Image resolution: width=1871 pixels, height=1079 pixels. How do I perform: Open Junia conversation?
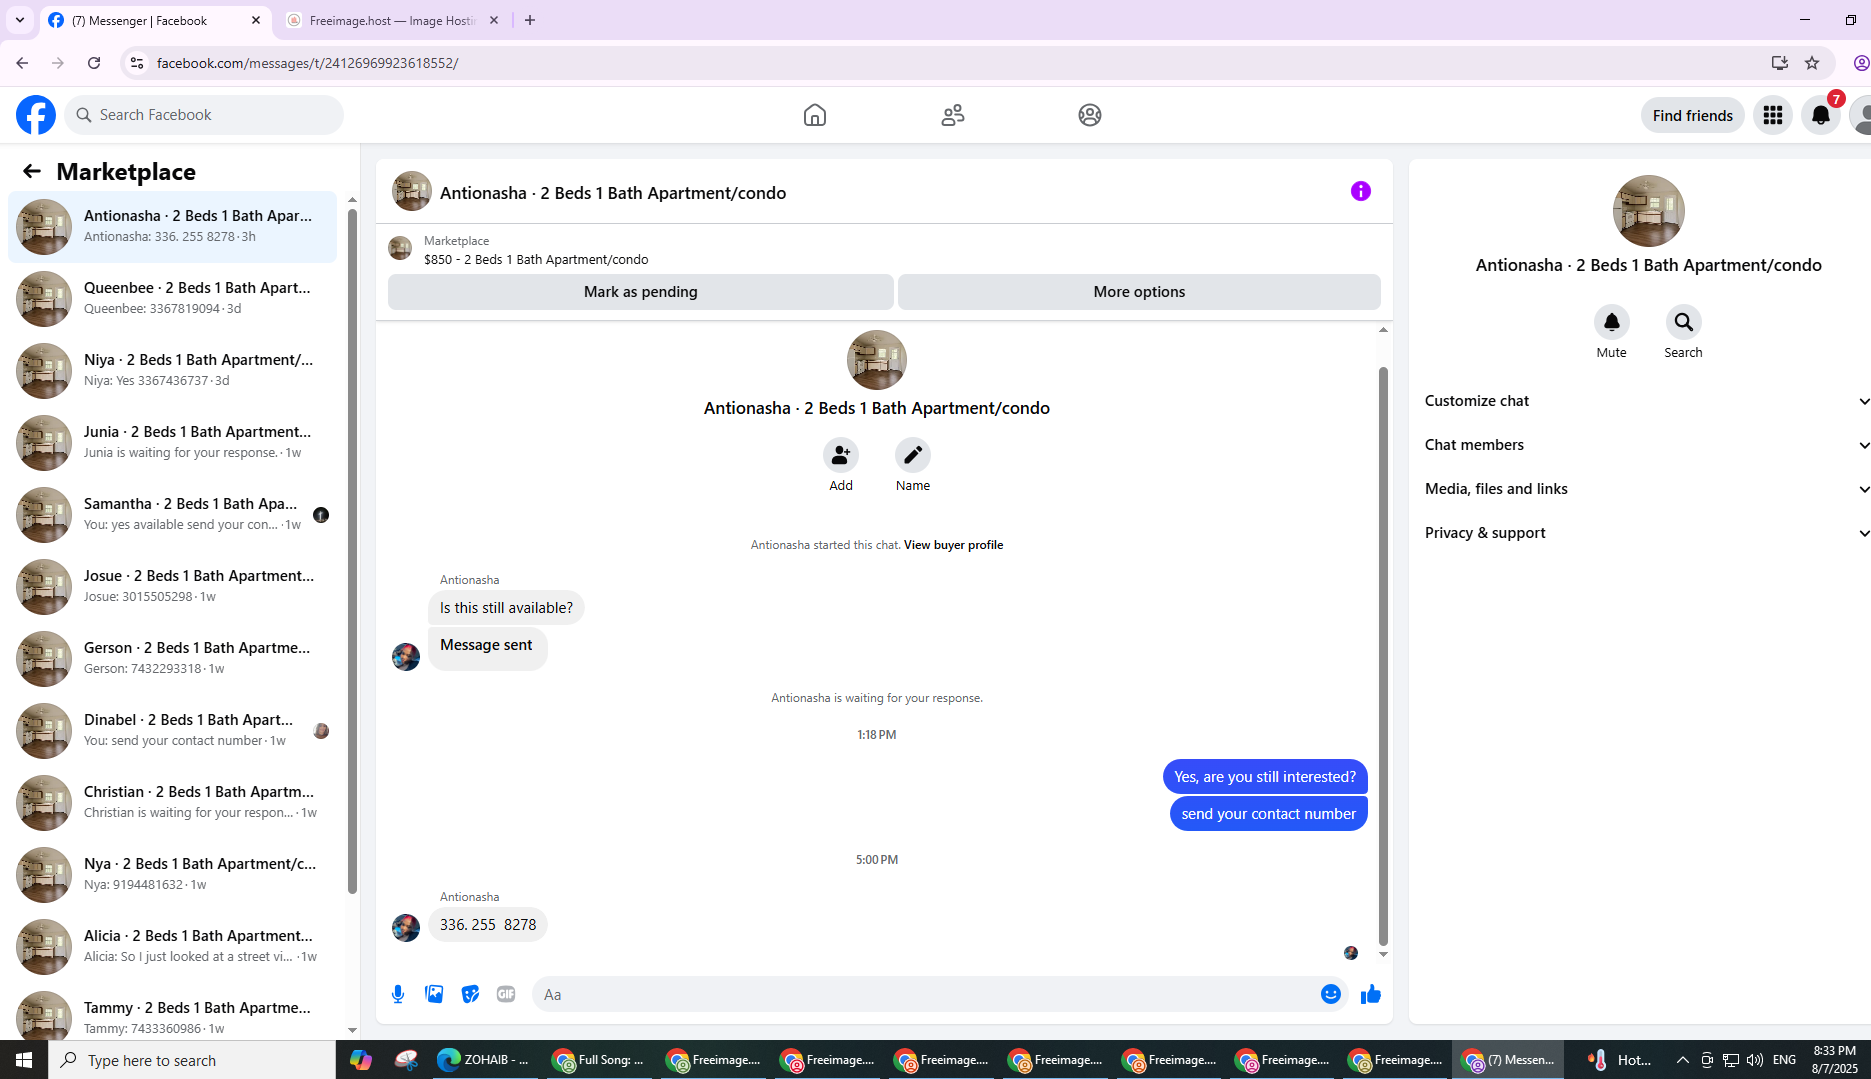172,443
